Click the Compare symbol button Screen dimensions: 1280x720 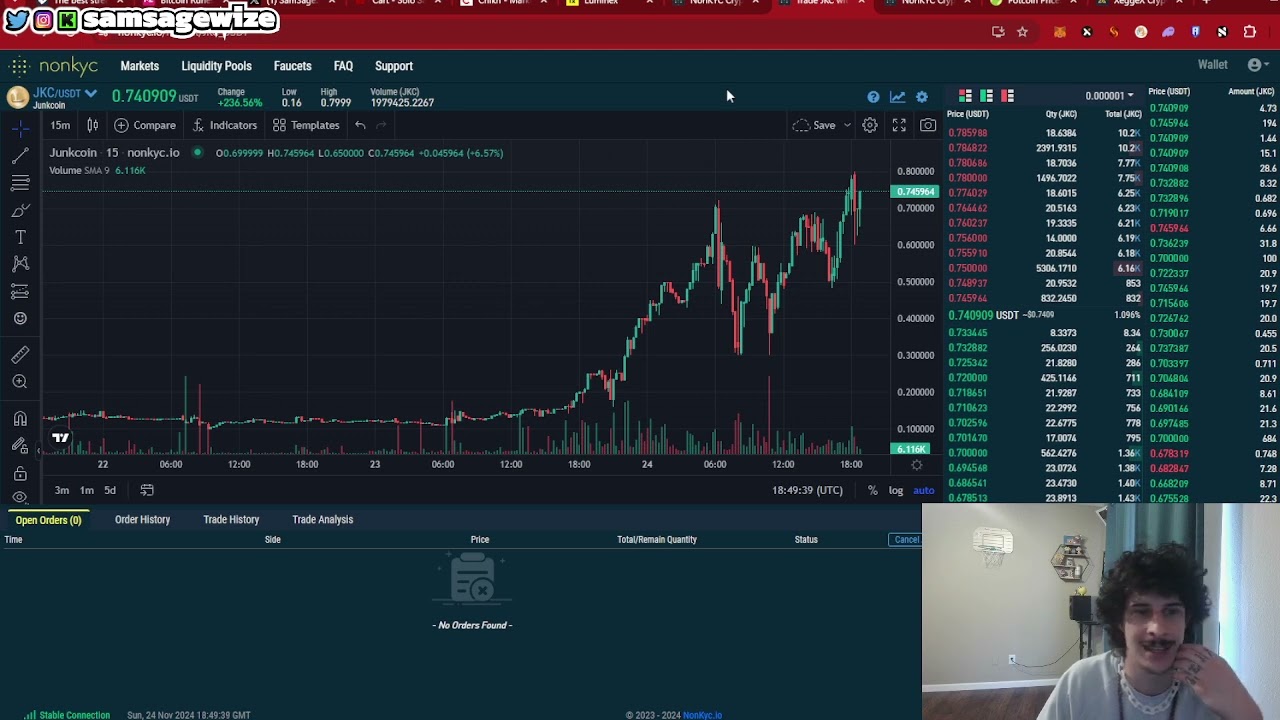click(145, 125)
